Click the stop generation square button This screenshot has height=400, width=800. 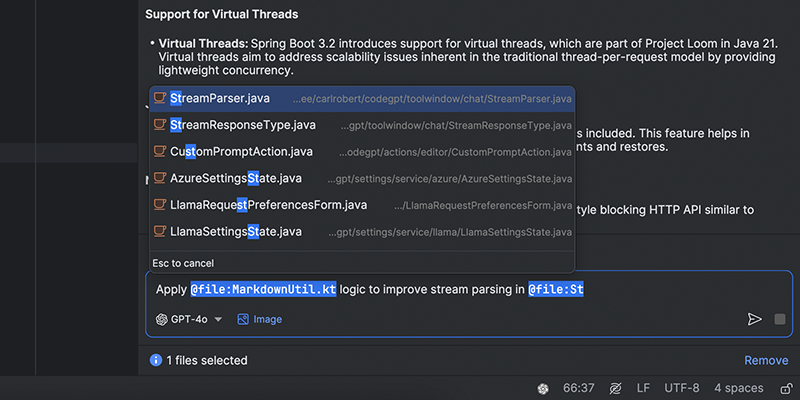[780, 319]
